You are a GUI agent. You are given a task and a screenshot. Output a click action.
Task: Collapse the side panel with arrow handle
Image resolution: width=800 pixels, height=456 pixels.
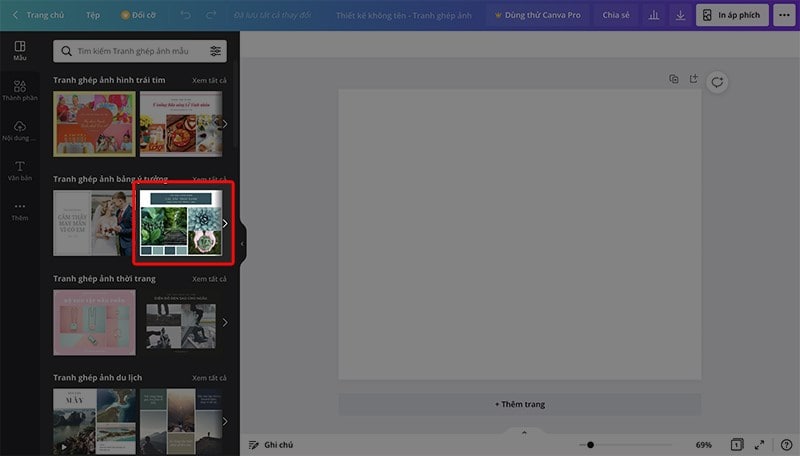tap(241, 243)
